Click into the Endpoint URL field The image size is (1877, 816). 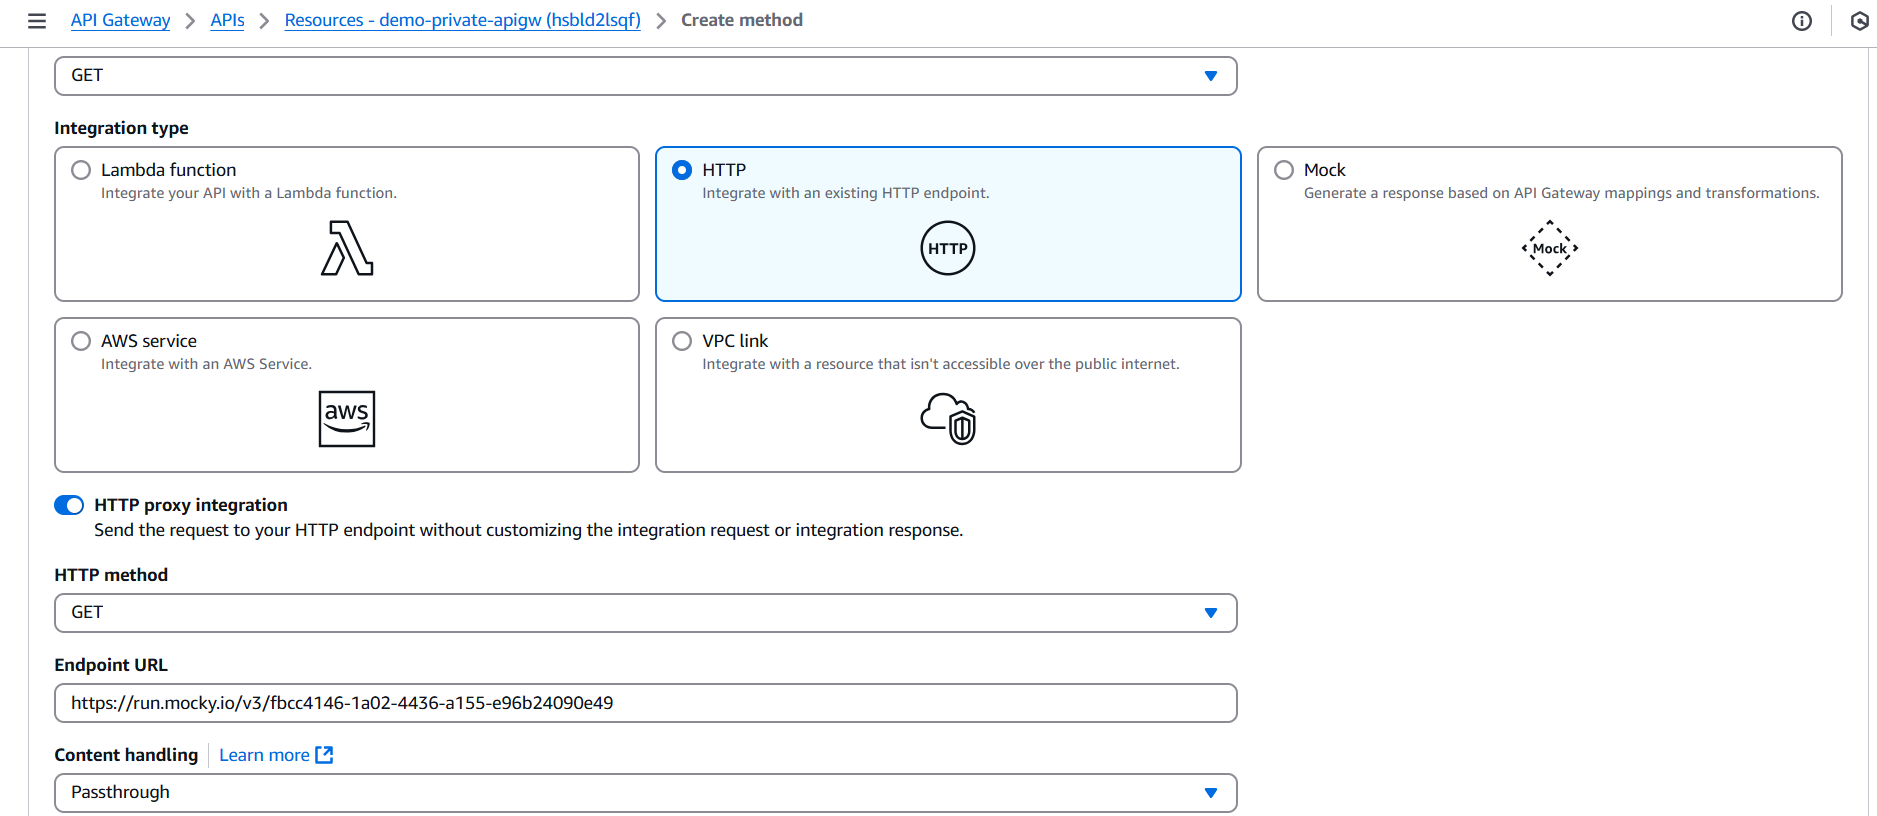pyautogui.click(x=646, y=703)
